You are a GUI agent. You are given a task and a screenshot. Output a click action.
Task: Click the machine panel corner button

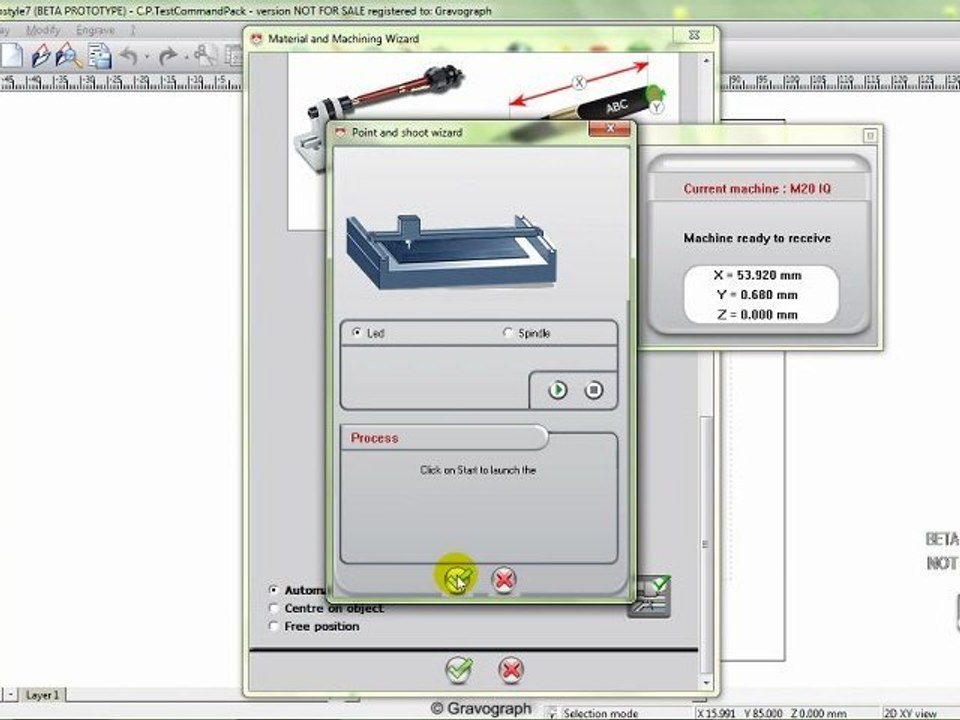870,135
